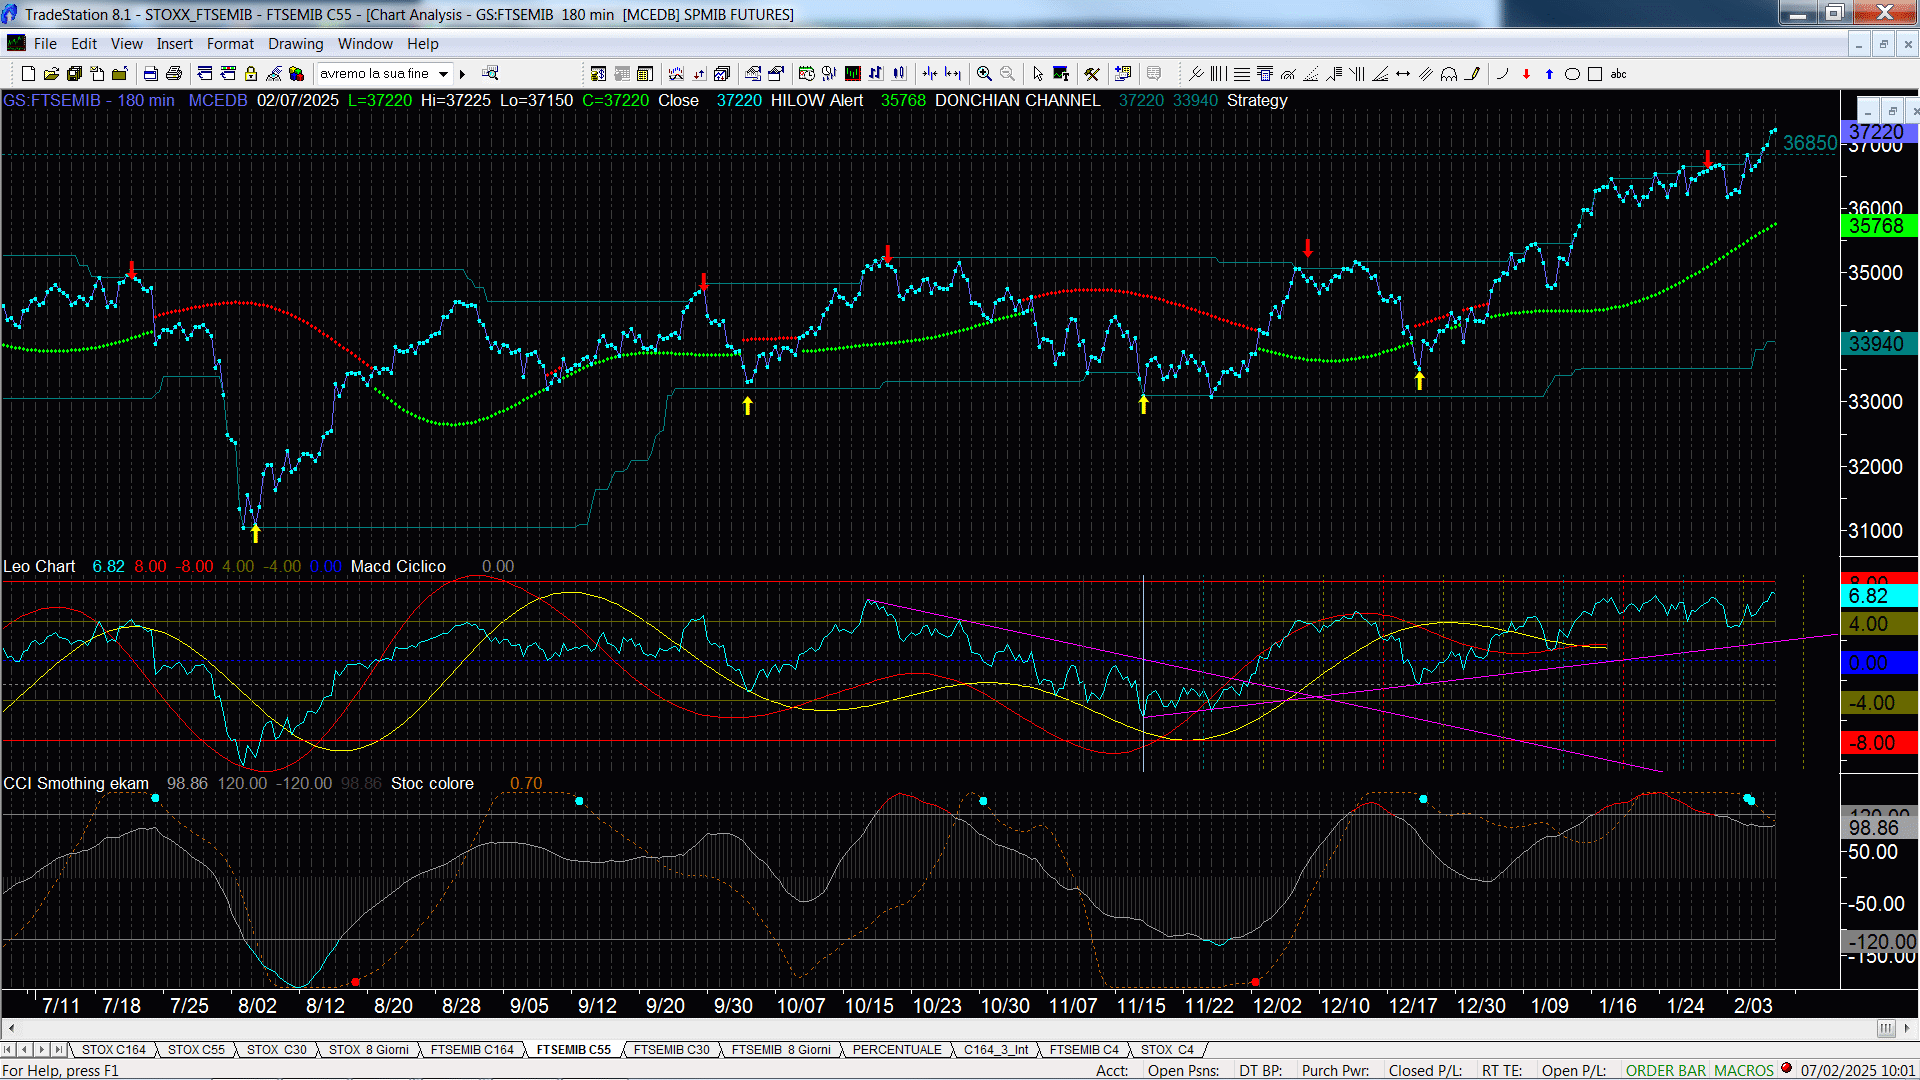Switch to FTSEMIB C164 tab
This screenshot has width=1920, height=1080.
coord(472,1050)
